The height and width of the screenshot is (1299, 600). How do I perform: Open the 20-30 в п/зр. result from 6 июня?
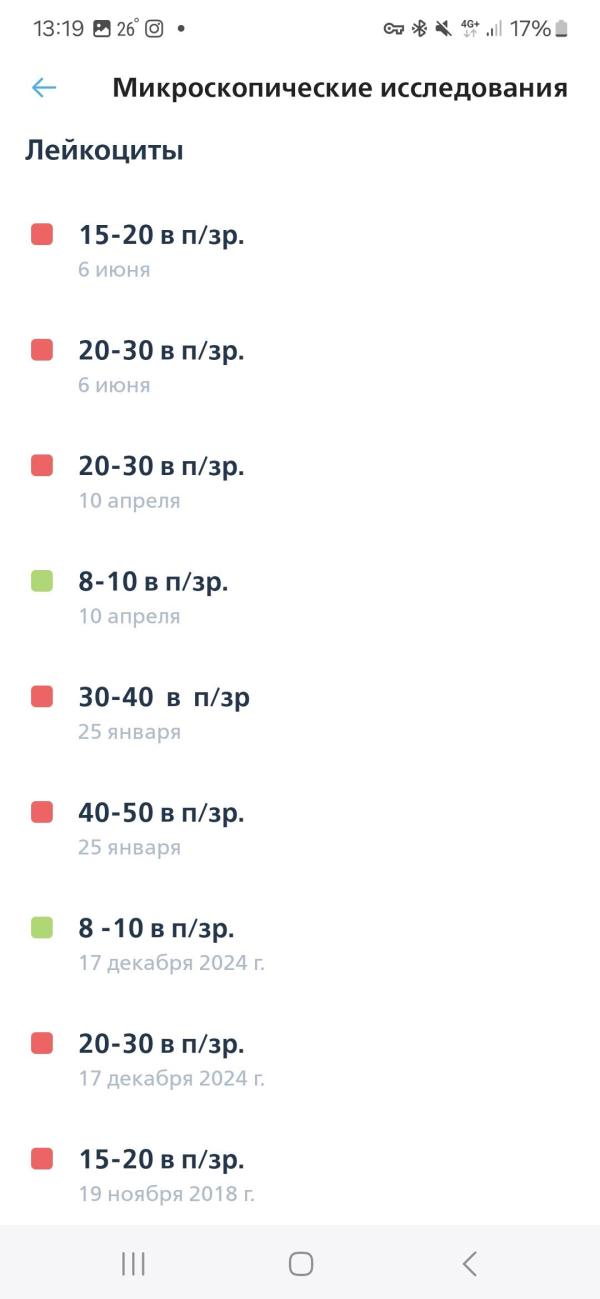(300, 366)
